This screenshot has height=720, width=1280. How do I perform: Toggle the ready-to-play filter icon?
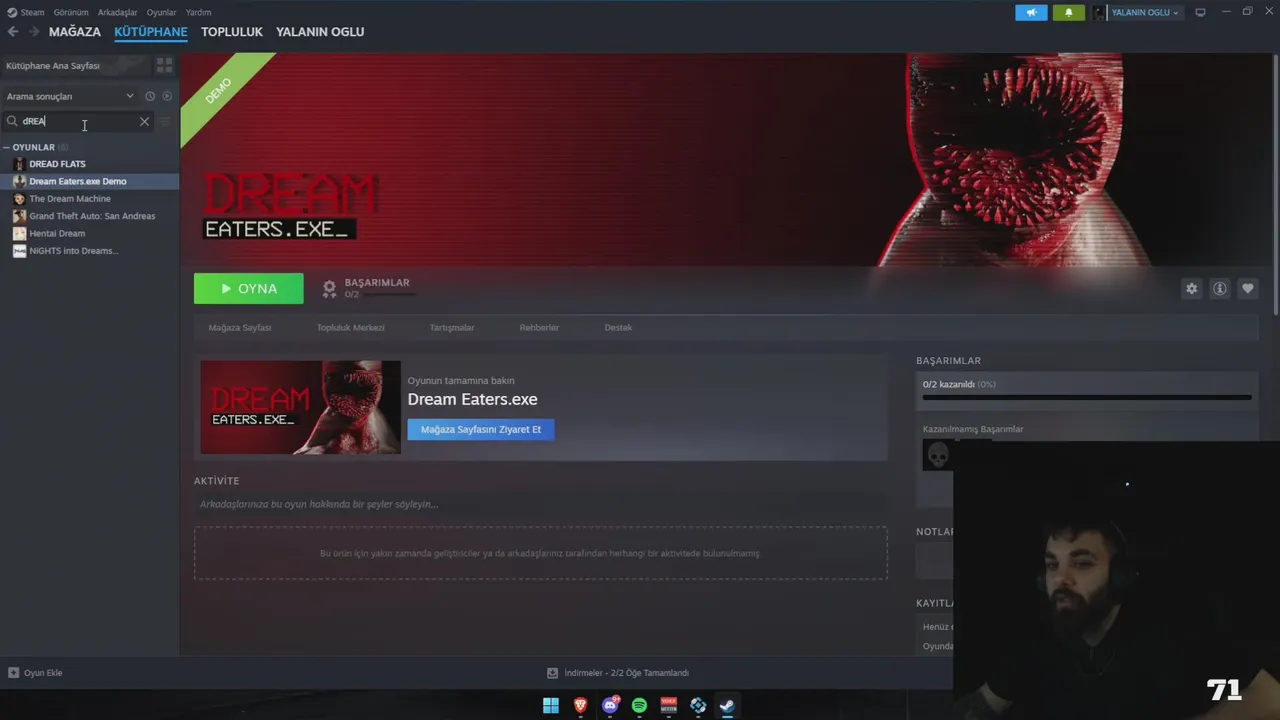(167, 96)
